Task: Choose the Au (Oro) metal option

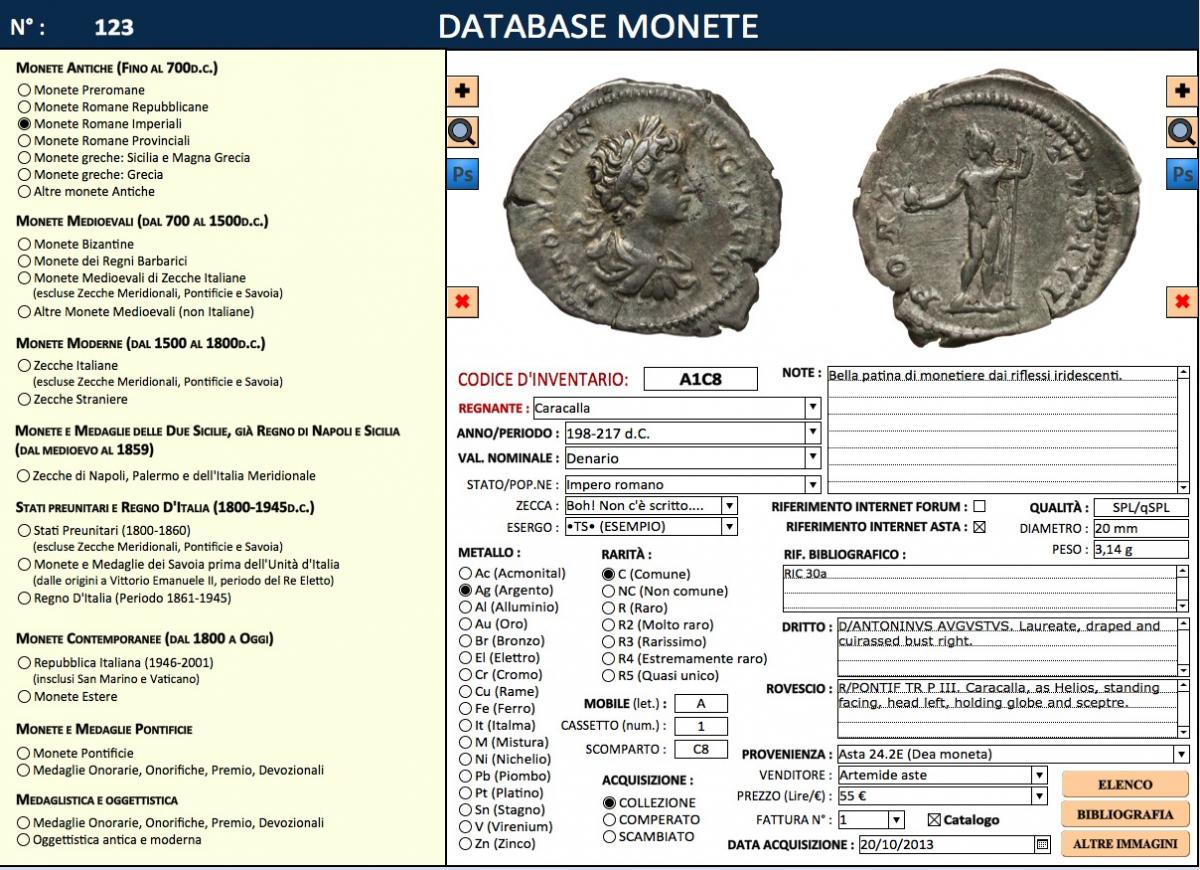Action: pyautogui.click(x=465, y=624)
